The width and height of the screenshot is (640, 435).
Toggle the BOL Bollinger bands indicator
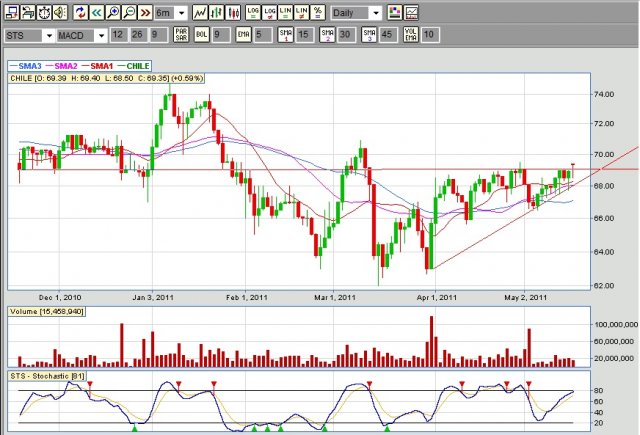click(201, 34)
